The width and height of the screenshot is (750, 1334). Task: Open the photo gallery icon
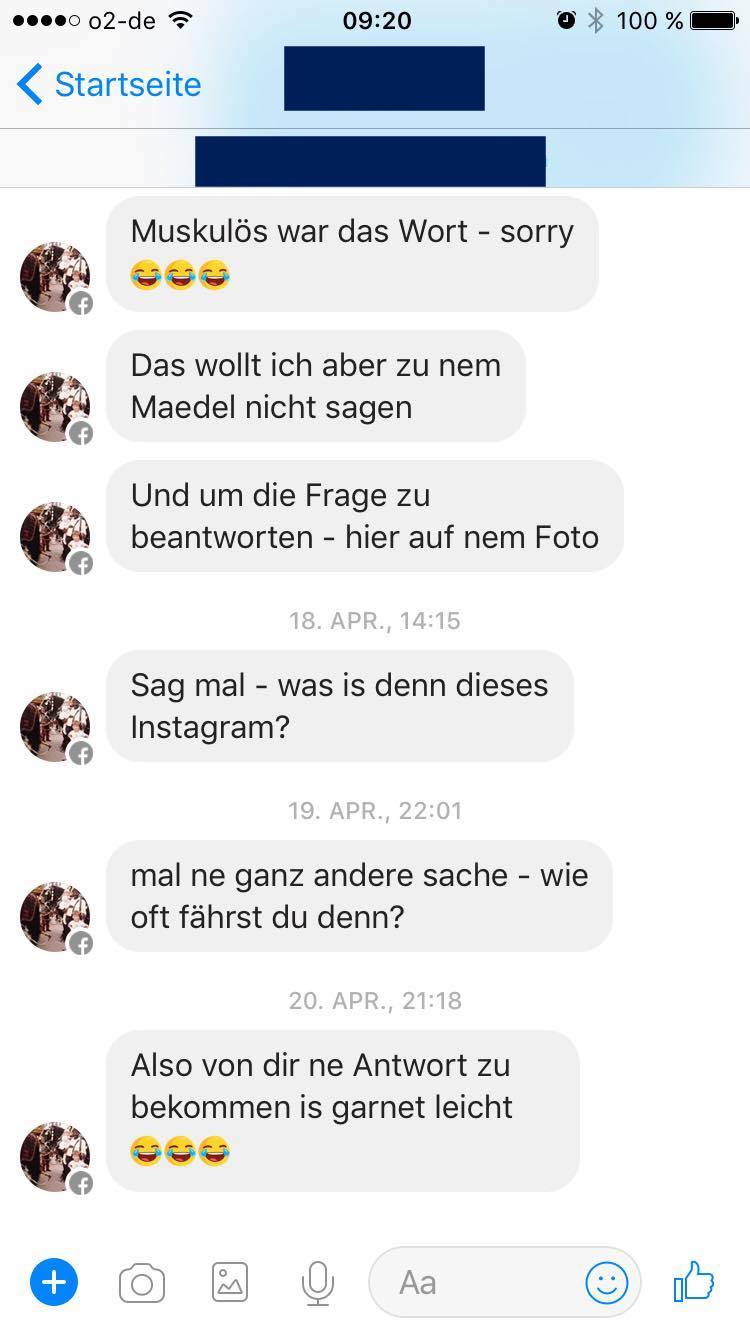pos(229,1282)
